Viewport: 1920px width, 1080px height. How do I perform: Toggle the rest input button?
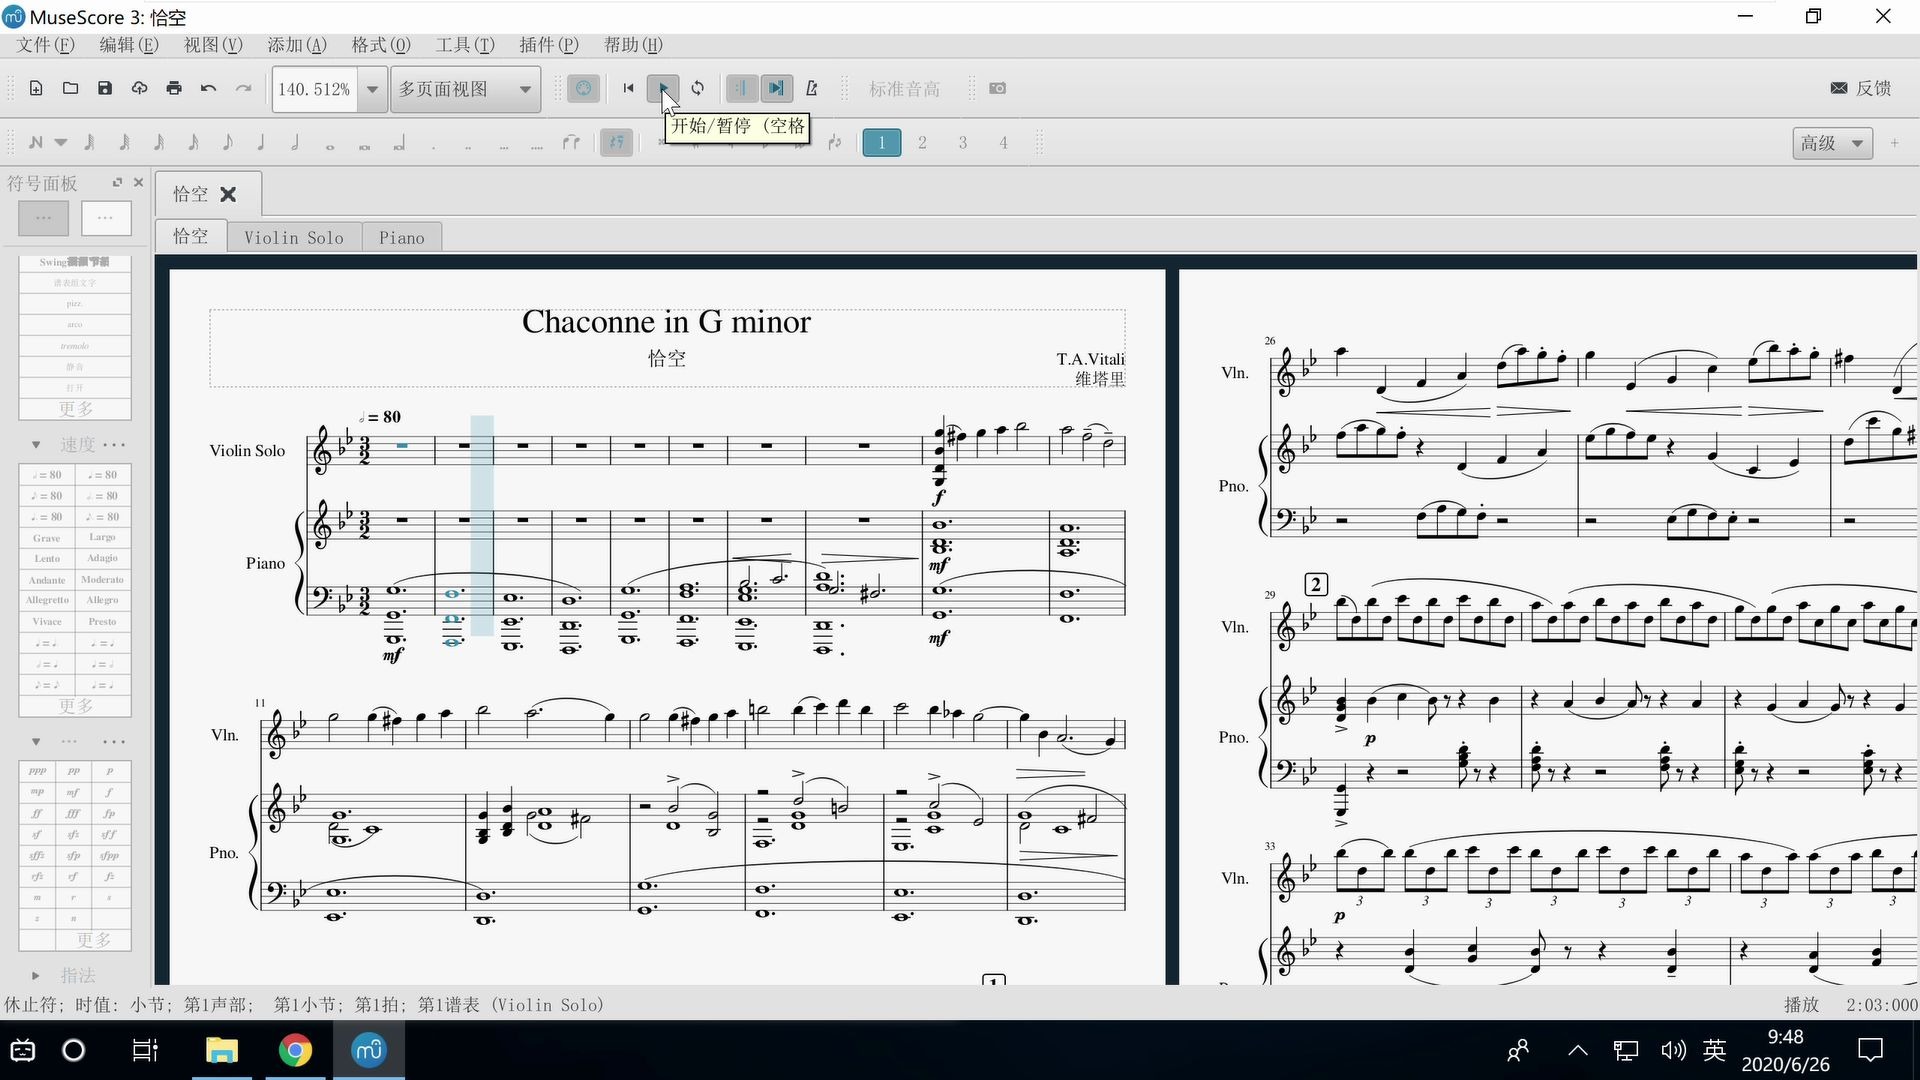pos(616,143)
